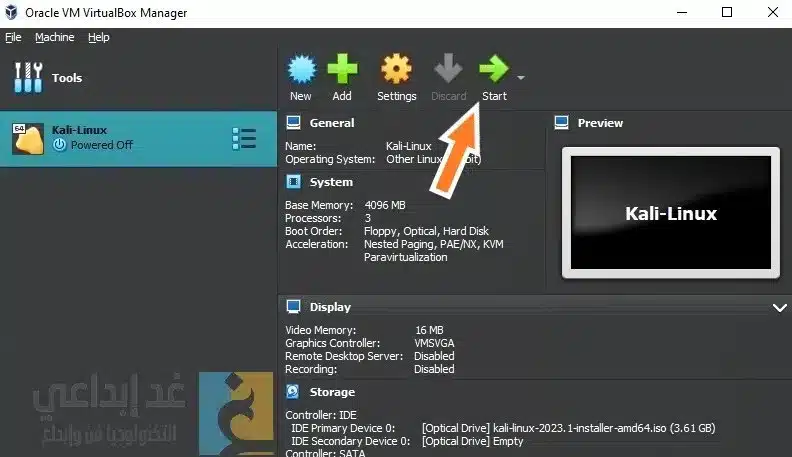Viewport: 792px width, 457px height.
Task: Click the VMSVGA graphics controller value
Action: (x=434, y=343)
